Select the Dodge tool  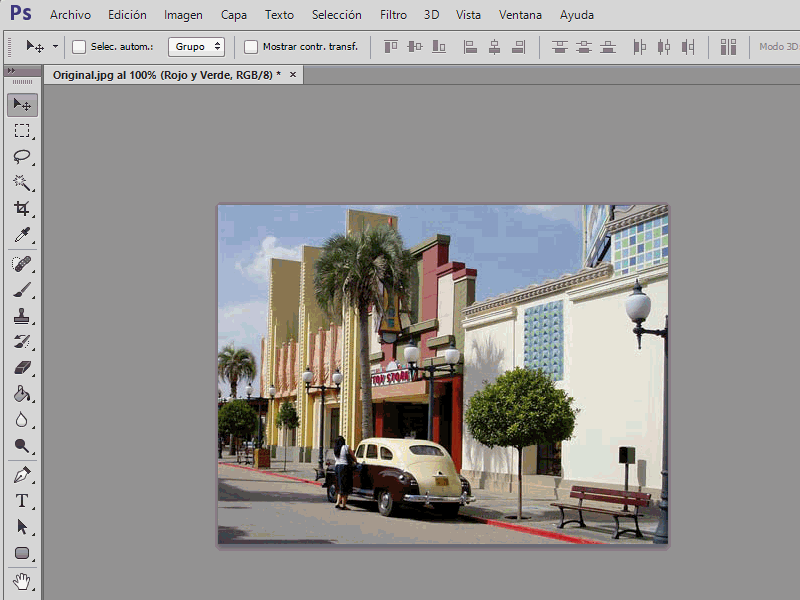tap(22, 446)
